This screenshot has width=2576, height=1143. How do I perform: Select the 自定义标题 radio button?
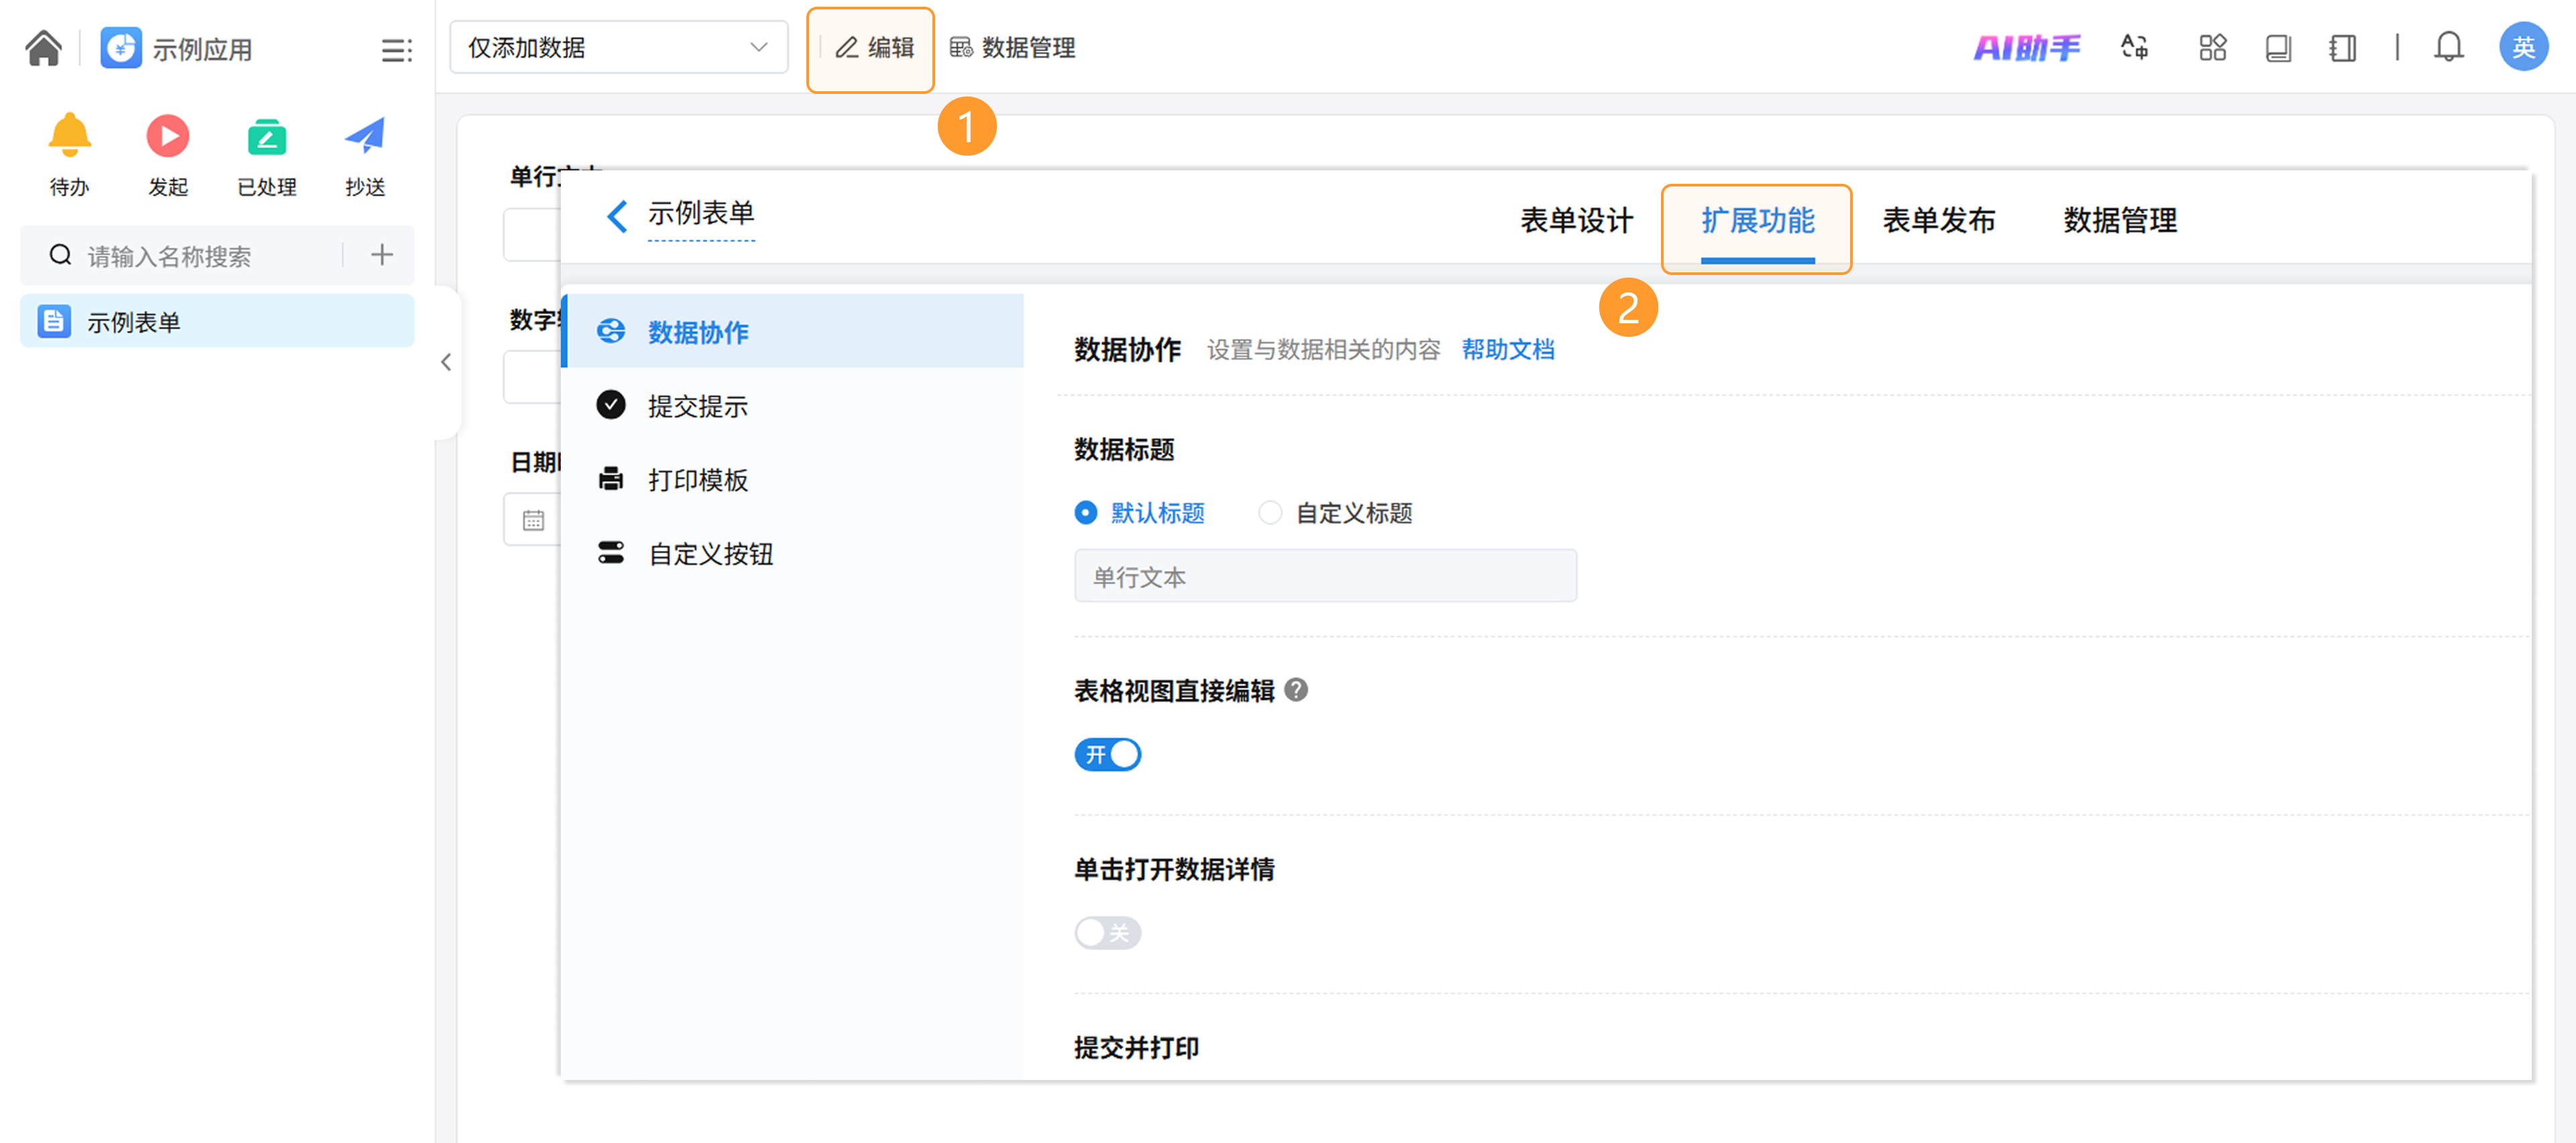pos(1270,513)
